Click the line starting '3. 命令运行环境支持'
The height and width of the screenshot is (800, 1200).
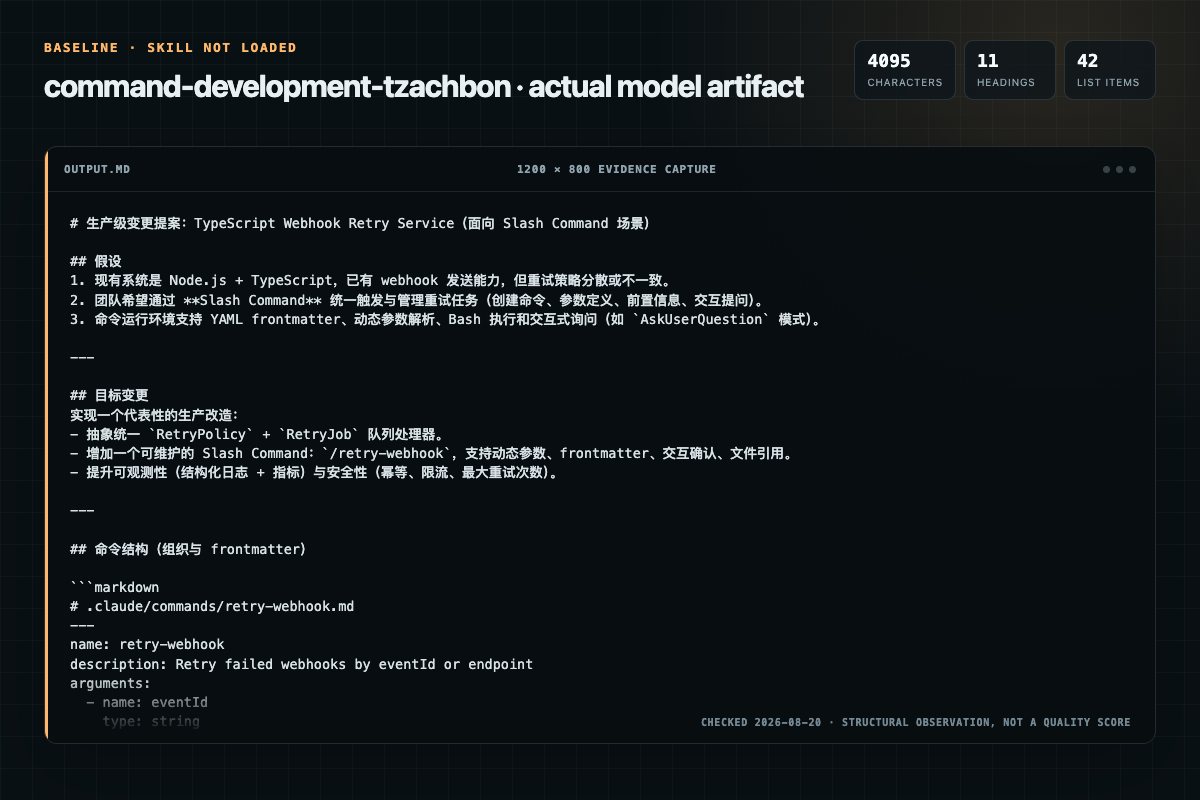(445, 322)
